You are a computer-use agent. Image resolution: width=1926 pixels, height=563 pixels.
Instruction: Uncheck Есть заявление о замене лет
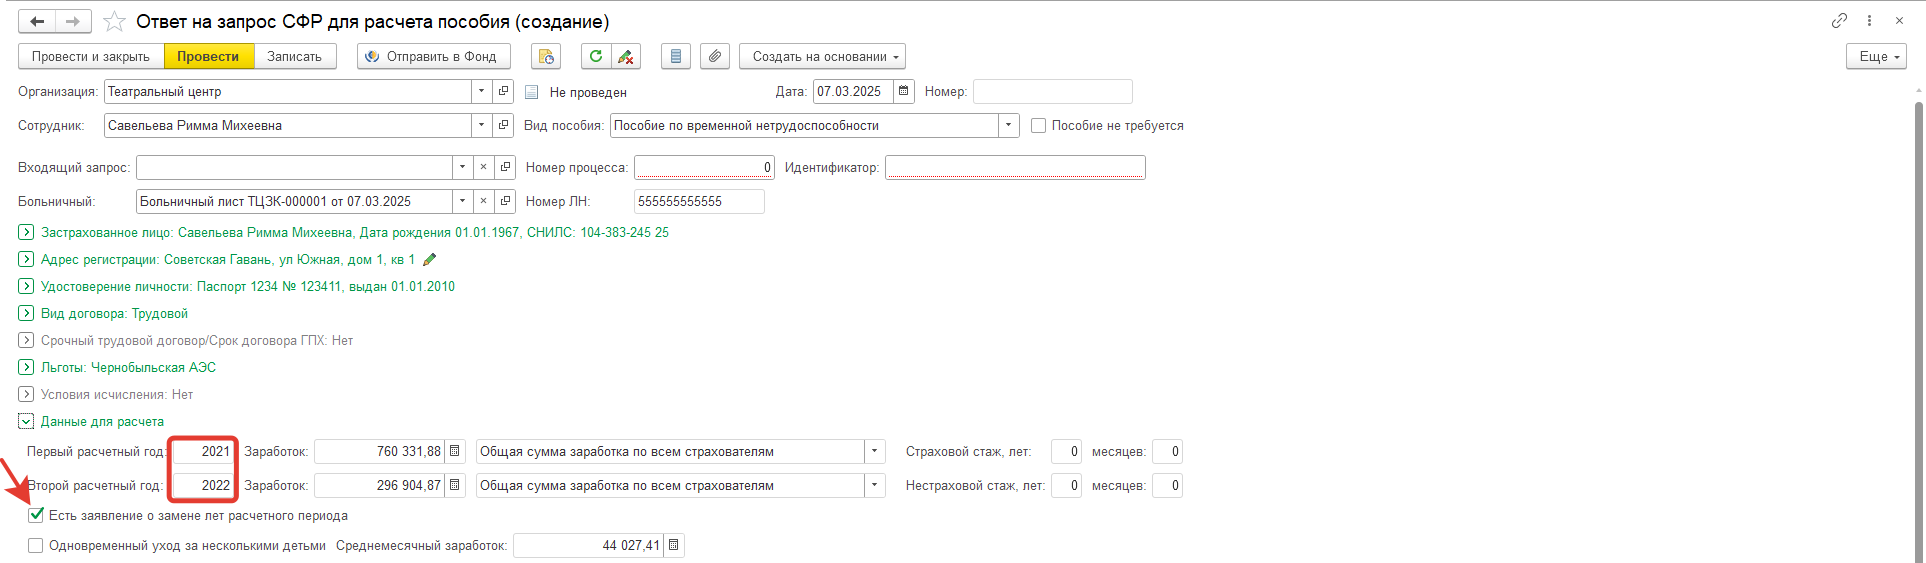36,515
